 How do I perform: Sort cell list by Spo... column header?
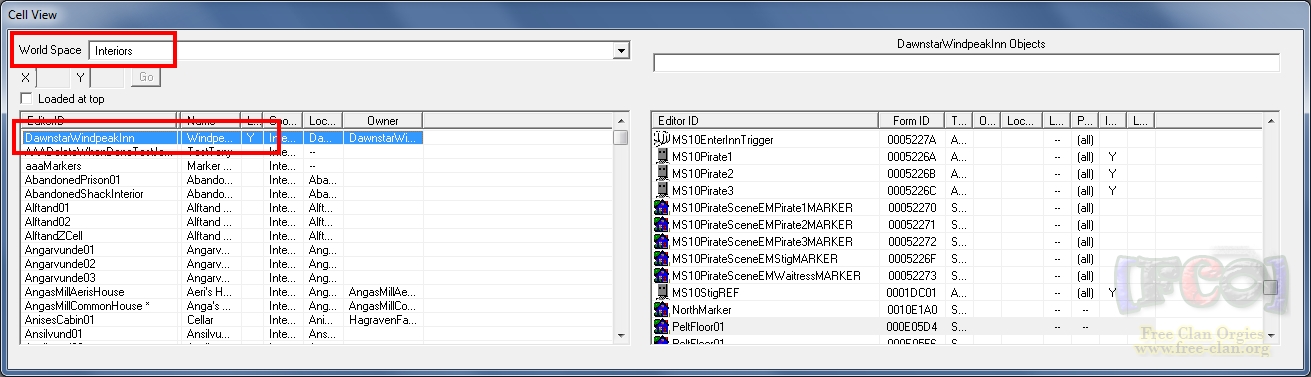[284, 121]
